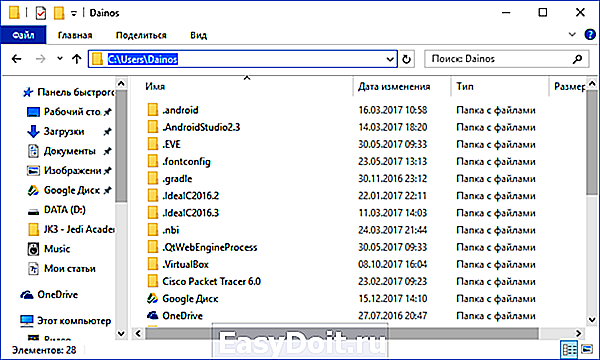This screenshot has width=600, height=360.
Task: Go back with the left arrow
Action: 16,59
